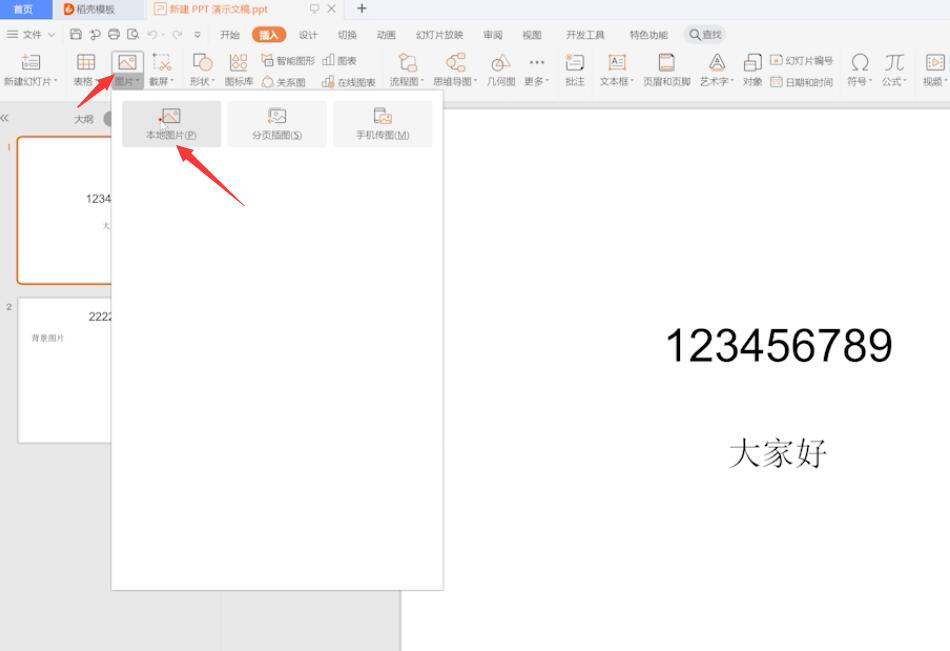
Task: Switch to the 开始 ribbon tab
Action: pos(230,35)
